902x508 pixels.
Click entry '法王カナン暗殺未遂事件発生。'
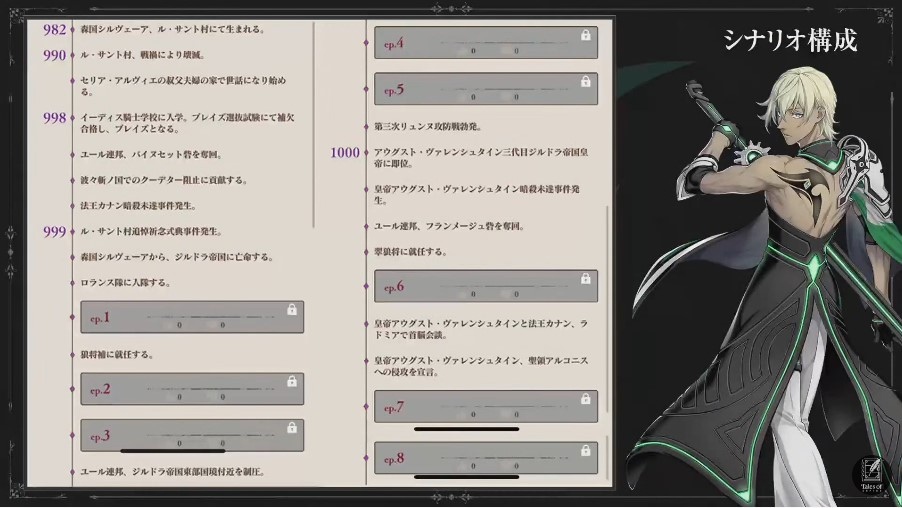(x=139, y=205)
